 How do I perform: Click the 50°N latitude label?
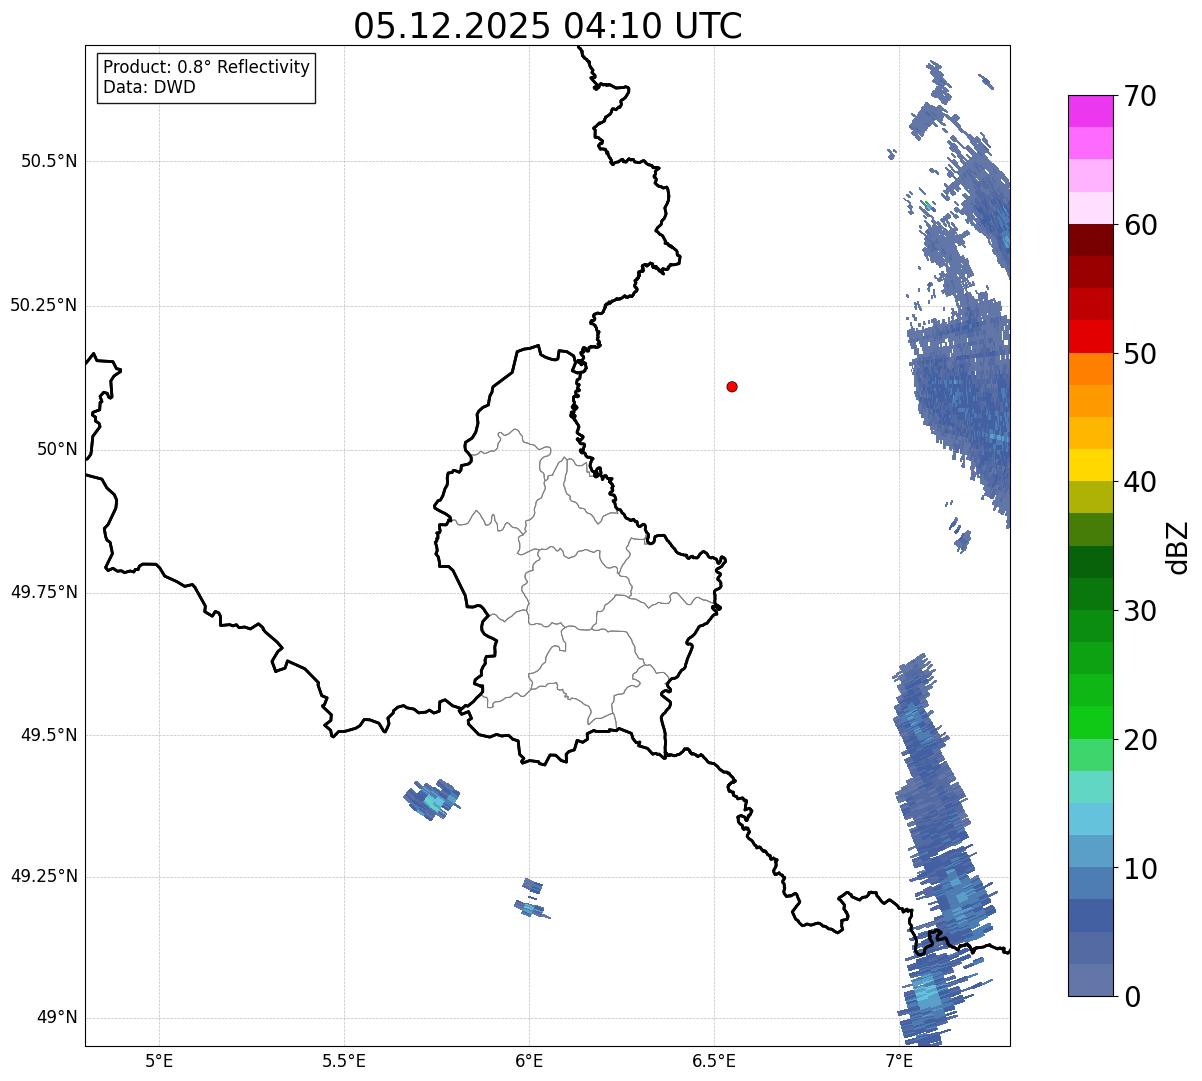pyautogui.click(x=57, y=449)
